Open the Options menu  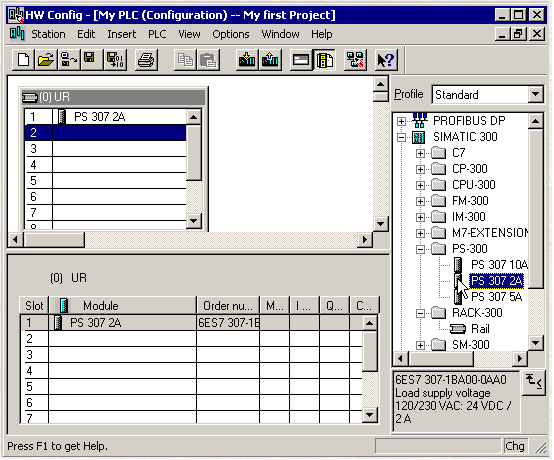pyautogui.click(x=231, y=34)
